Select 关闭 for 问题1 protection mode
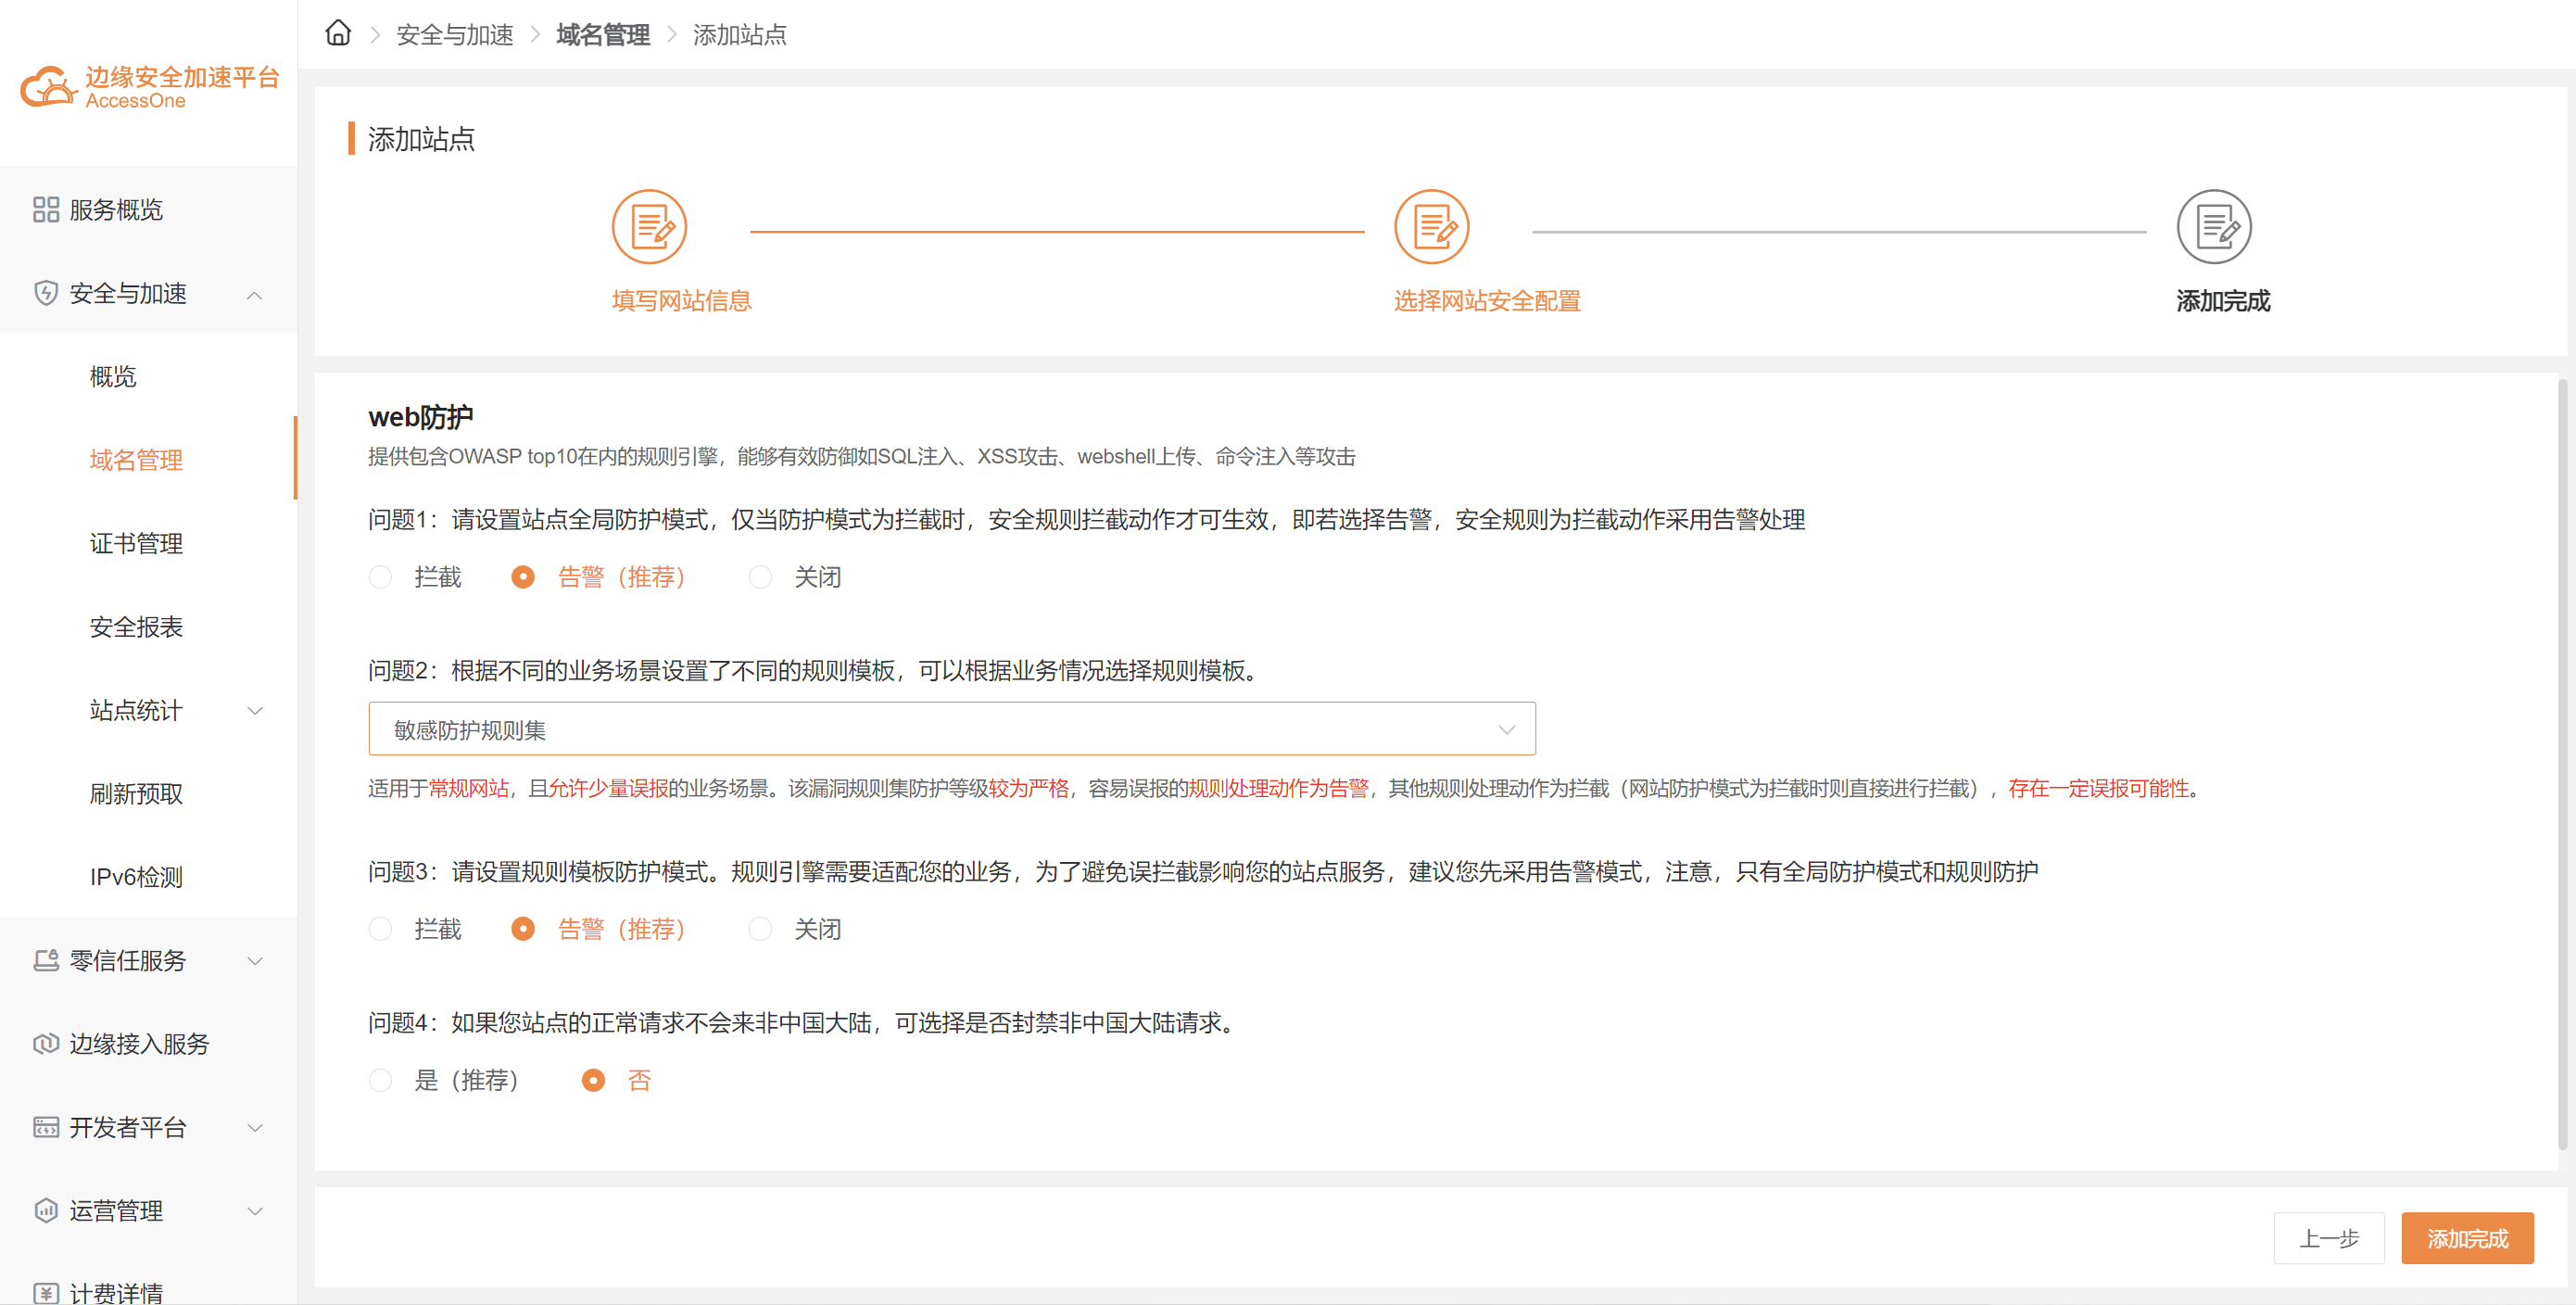Screen dimensions: 2576x1305 click(760, 577)
